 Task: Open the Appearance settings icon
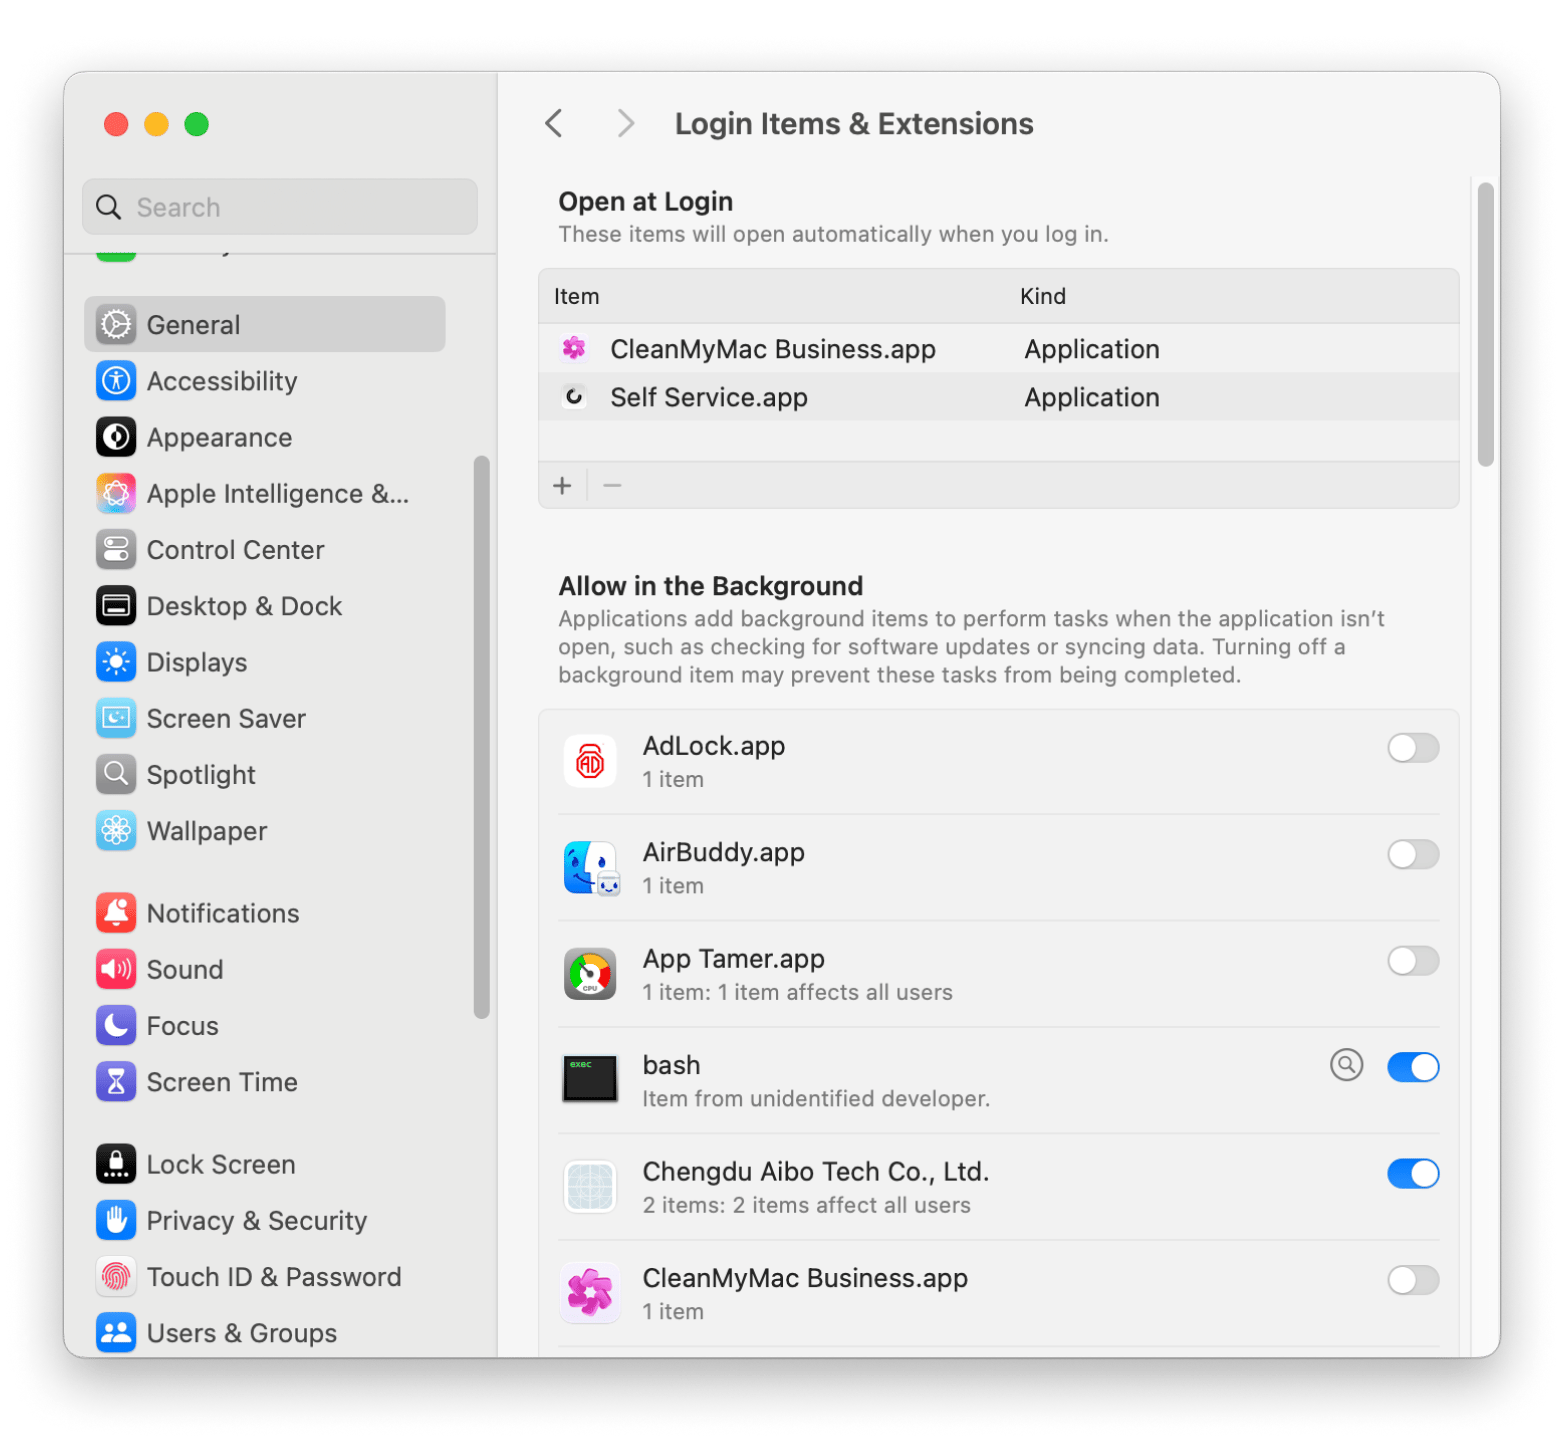pyautogui.click(x=116, y=437)
